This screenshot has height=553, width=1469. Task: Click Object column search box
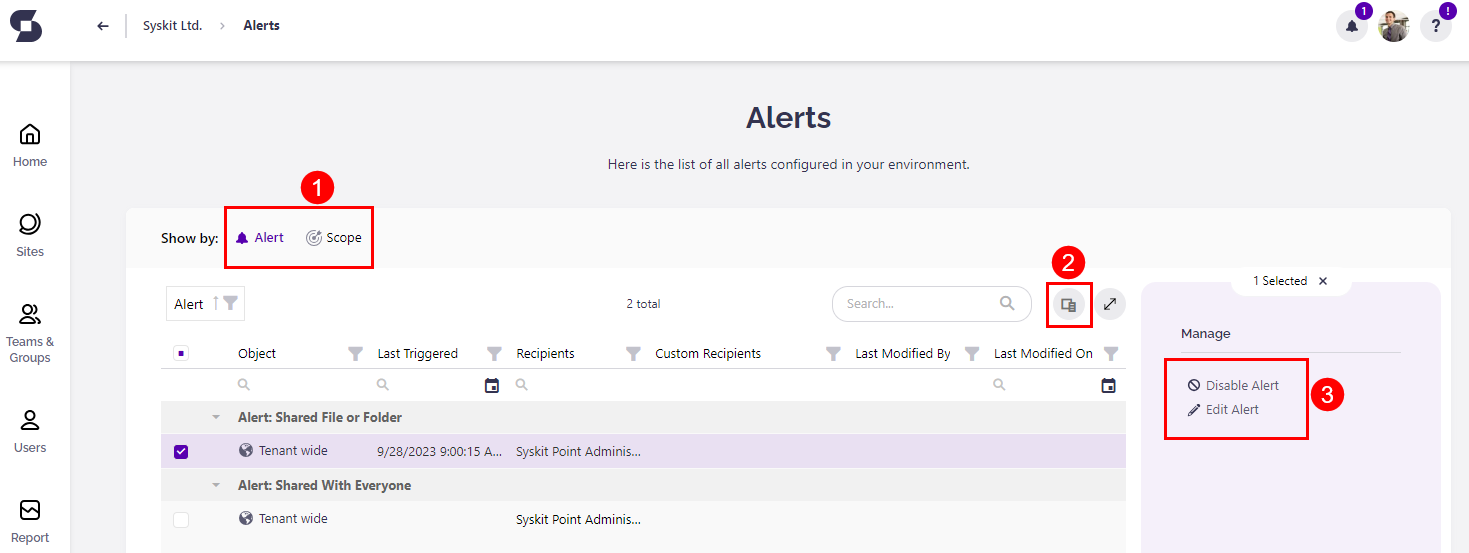300,385
